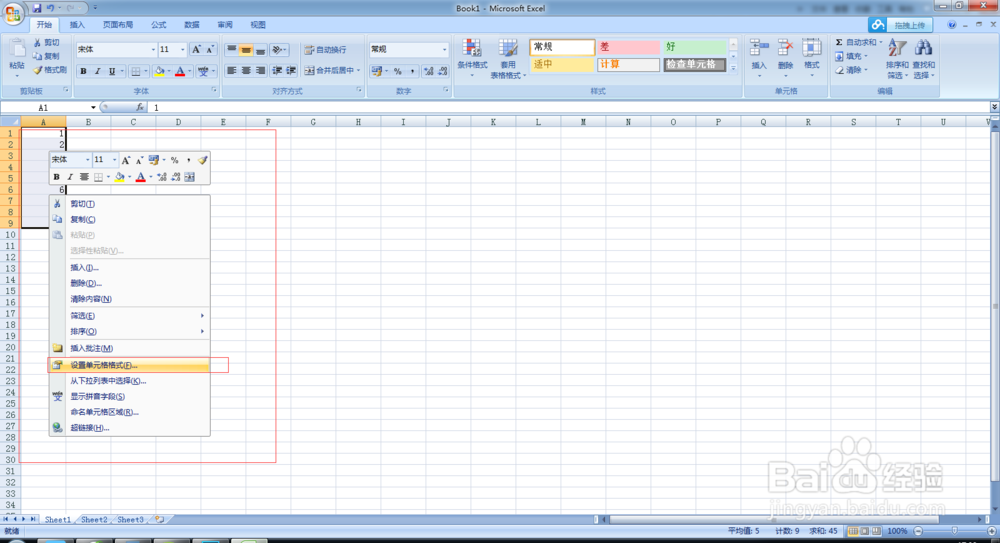Open the Sheet2 worksheet tab
The width and height of the screenshot is (1000, 543).
point(94,519)
